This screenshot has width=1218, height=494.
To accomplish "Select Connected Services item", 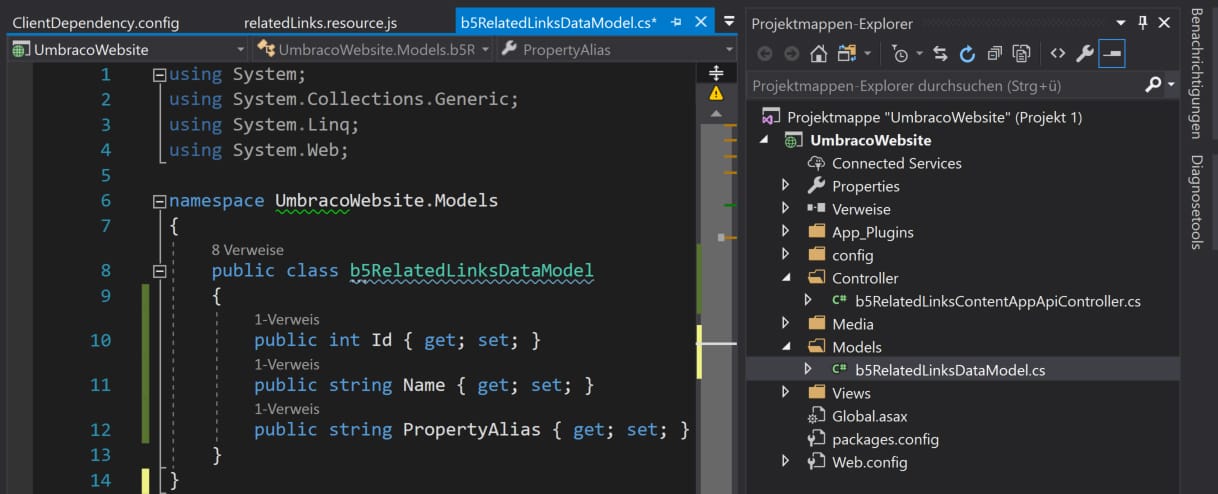I will [897, 163].
